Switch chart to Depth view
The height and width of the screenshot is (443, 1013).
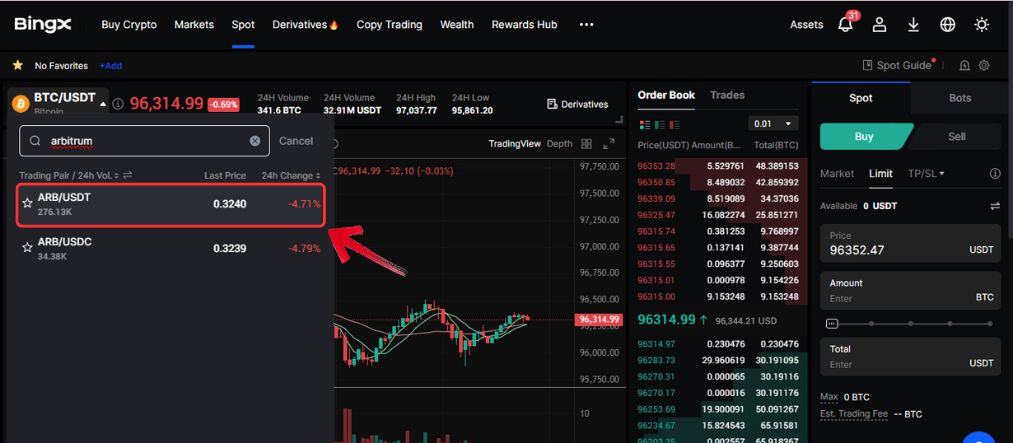(x=559, y=144)
